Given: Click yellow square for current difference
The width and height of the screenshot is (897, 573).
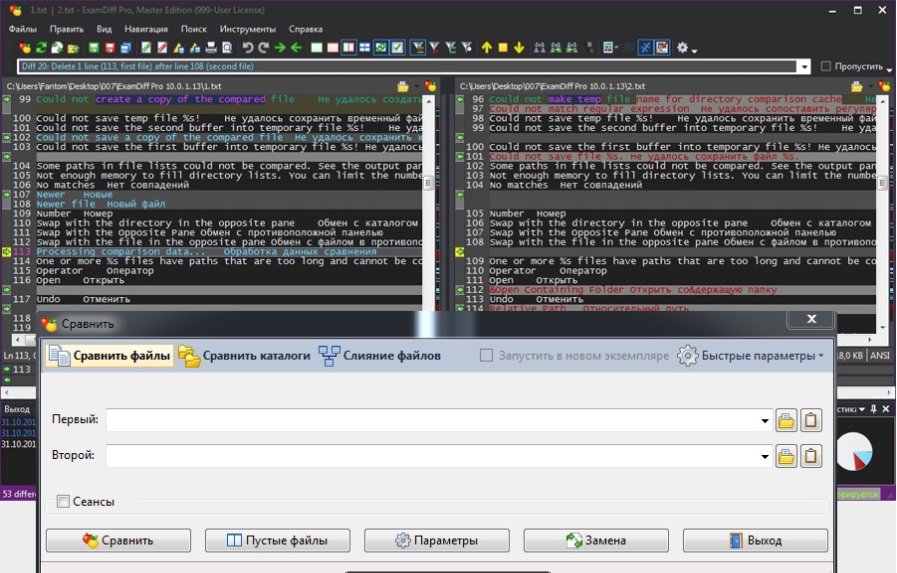Looking at the screenshot, I should pos(503,47).
